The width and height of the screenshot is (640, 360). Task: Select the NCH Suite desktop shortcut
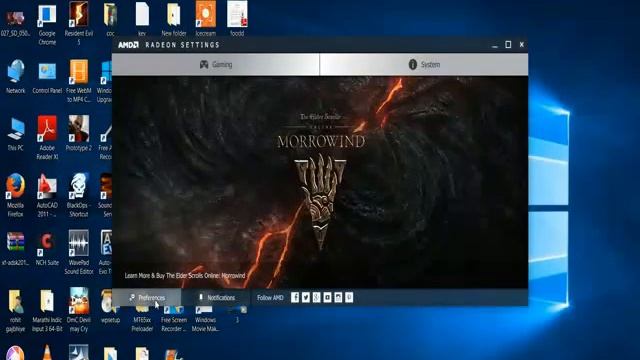click(x=47, y=249)
